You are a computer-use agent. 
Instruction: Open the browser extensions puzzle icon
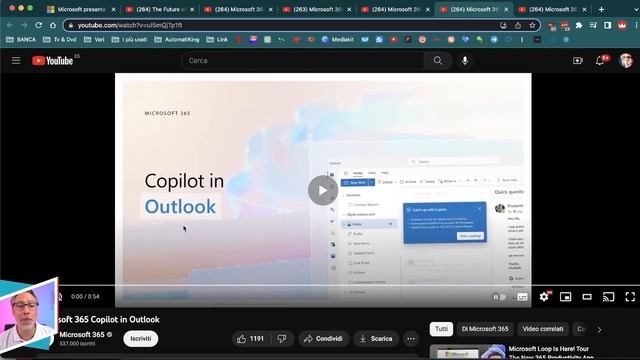click(x=579, y=25)
